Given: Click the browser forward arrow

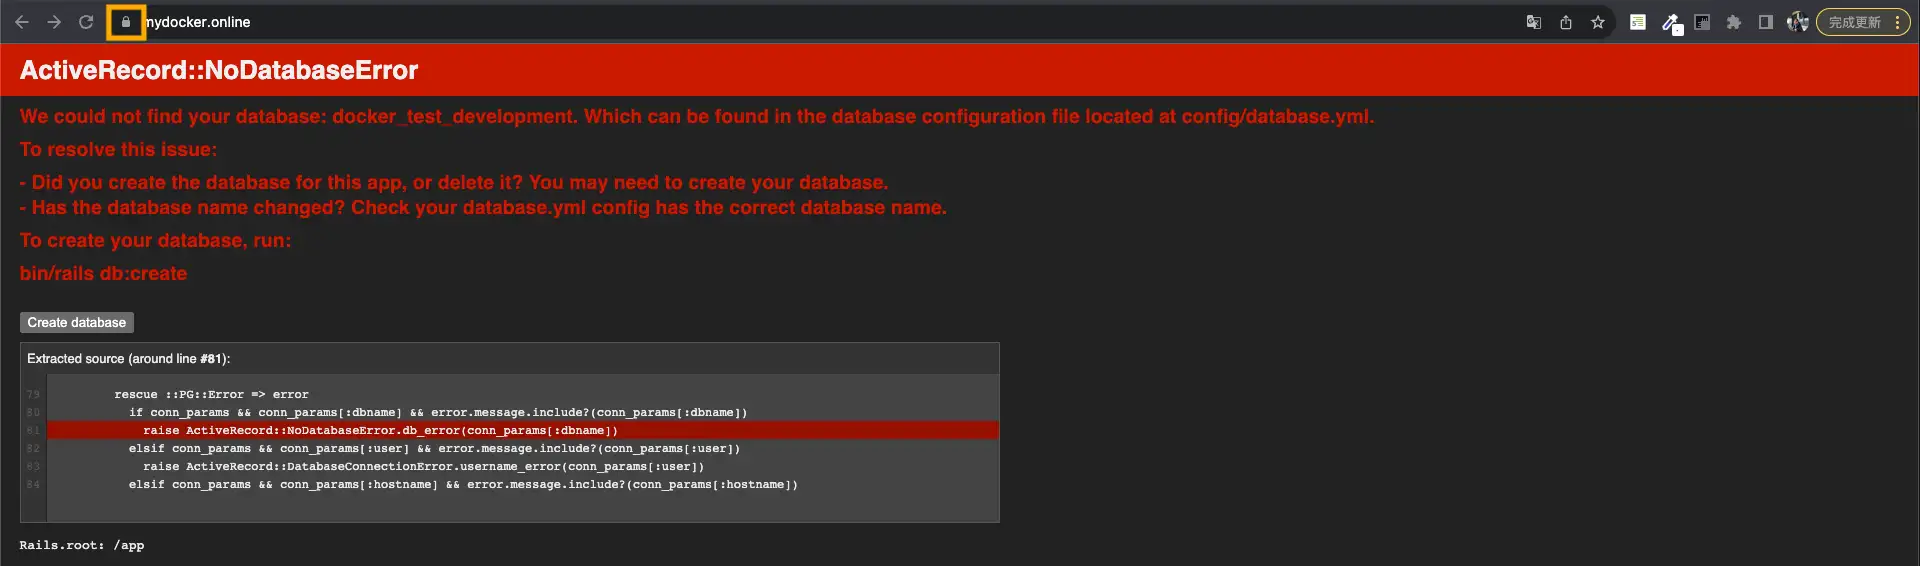Looking at the screenshot, I should (x=54, y=22).
